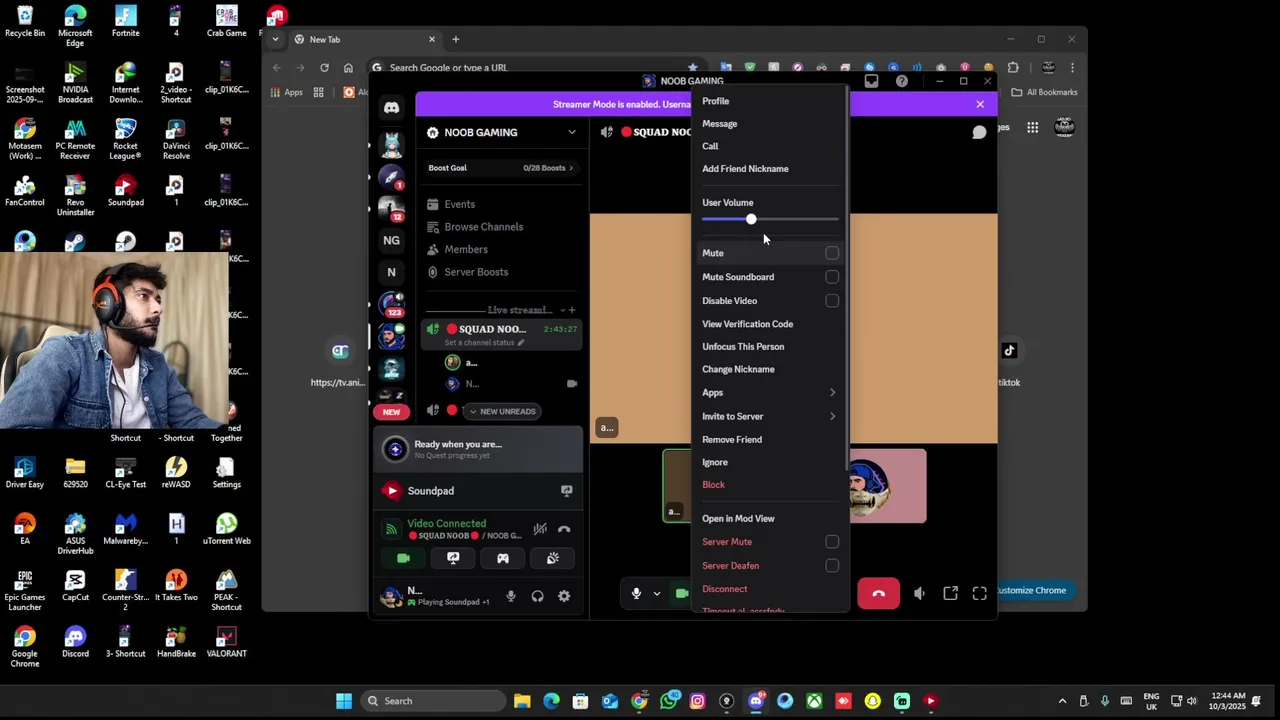Open File Explorer from taskbar
This screenshot has width=1280, height=720.
522,701
